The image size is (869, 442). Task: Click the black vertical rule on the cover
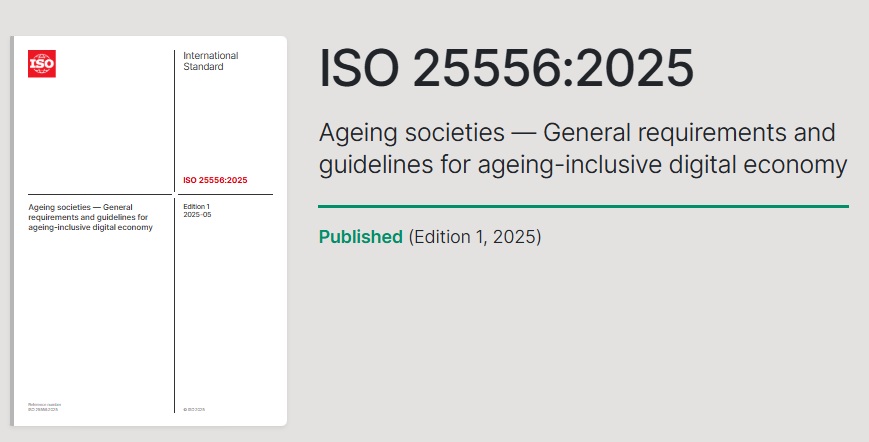click(x=175, y=231)
